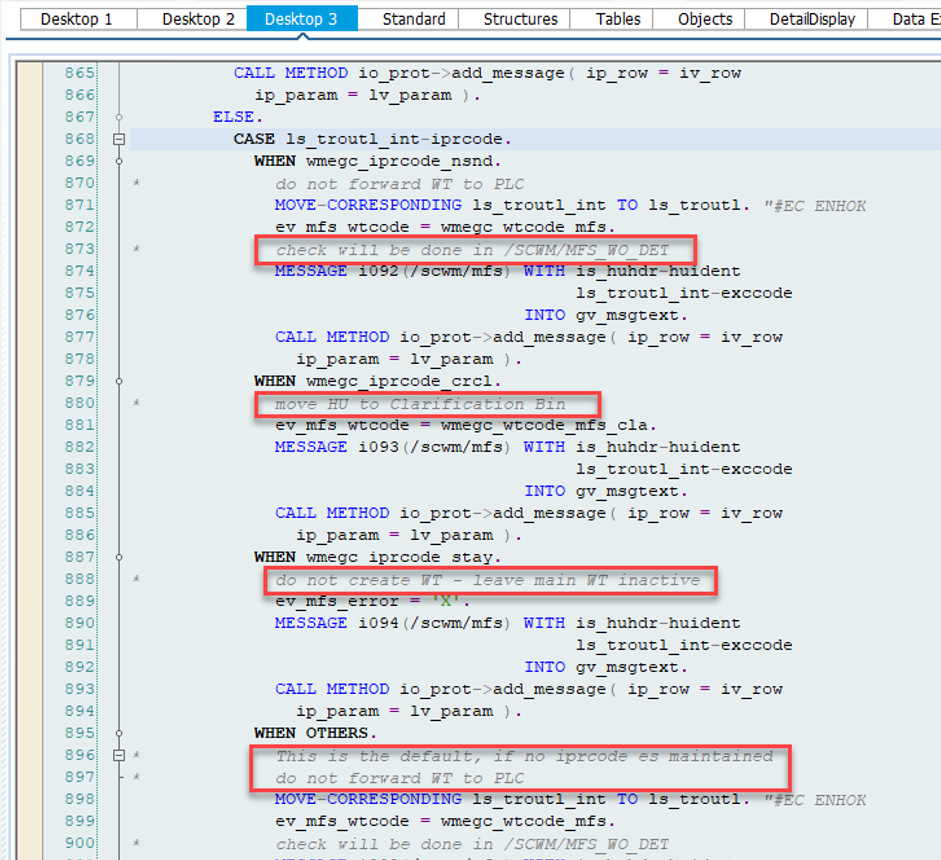This screenshot has width=941, height=860.
Task: Click comment 'check will be done' on line 873
Action: tap(472, 250)
